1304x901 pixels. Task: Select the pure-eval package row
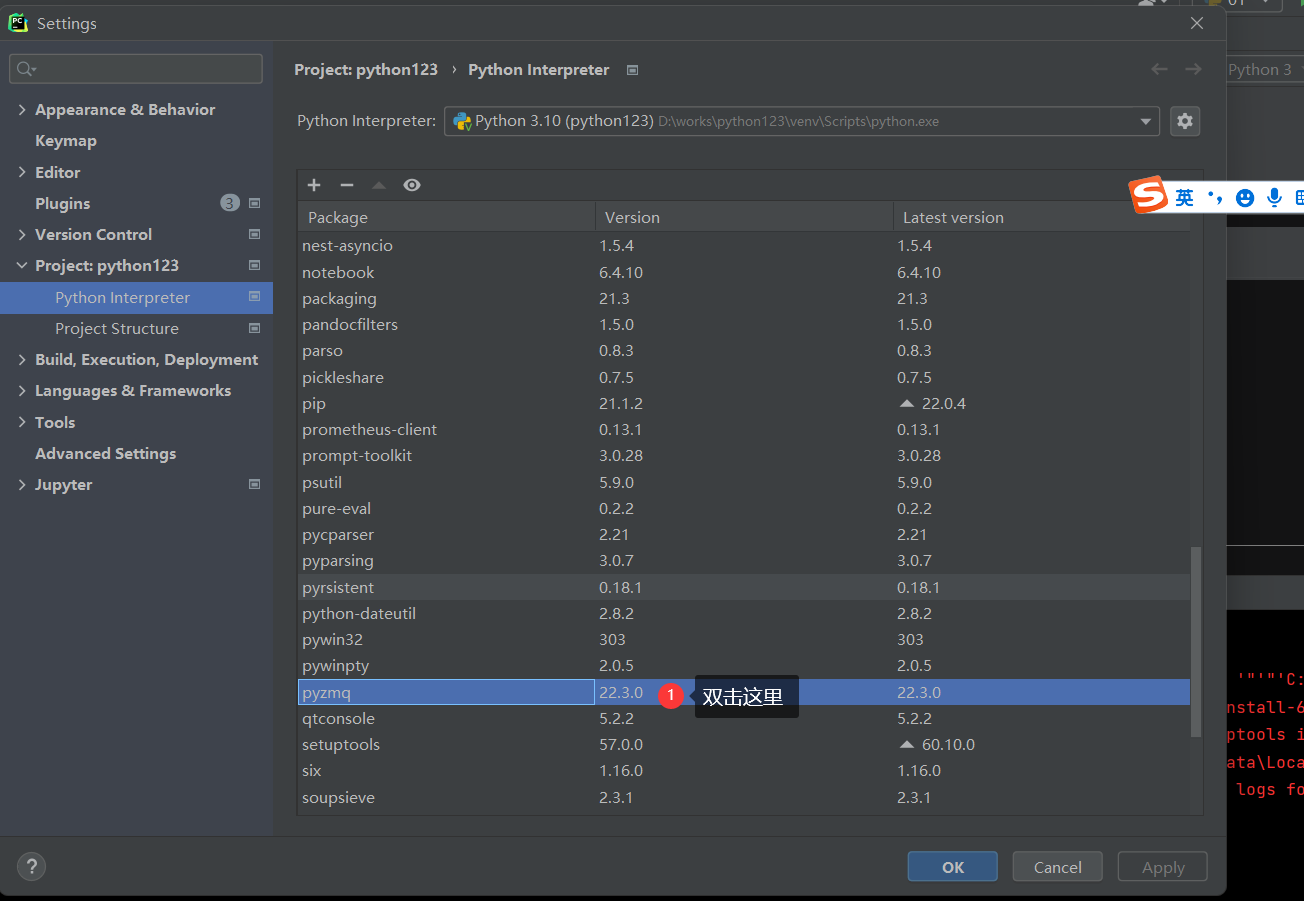tap(744, 508)
